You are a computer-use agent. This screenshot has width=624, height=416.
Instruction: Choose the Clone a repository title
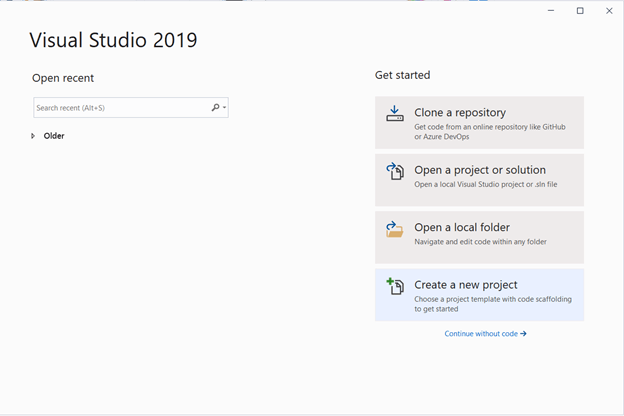point(460,113)
